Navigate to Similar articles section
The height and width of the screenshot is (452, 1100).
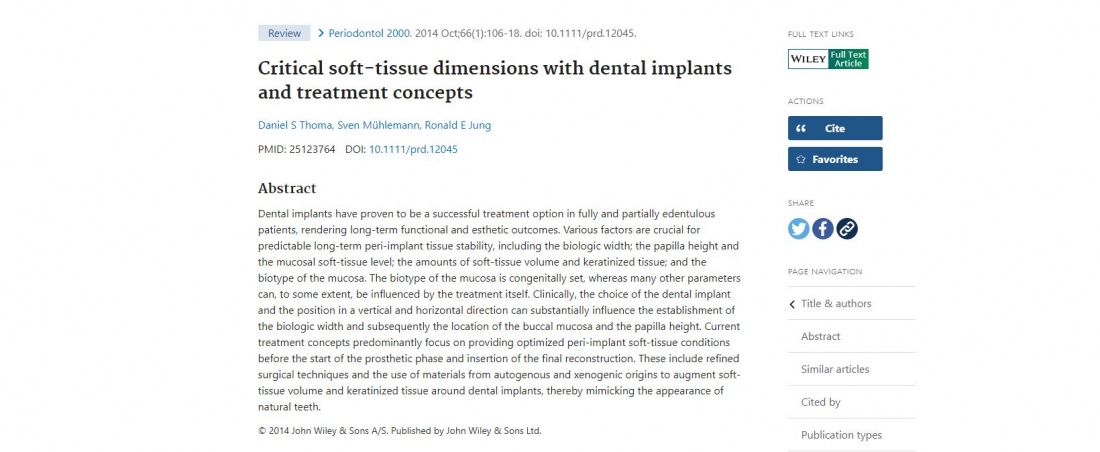[835, 370]
